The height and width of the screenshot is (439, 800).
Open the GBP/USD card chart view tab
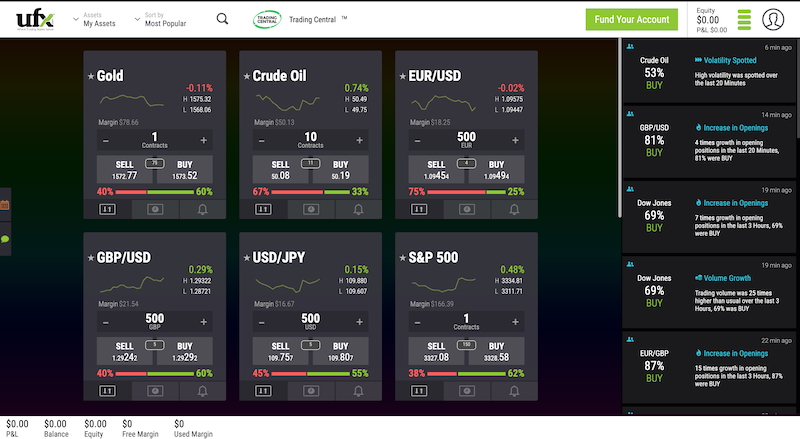coord(155,391)
